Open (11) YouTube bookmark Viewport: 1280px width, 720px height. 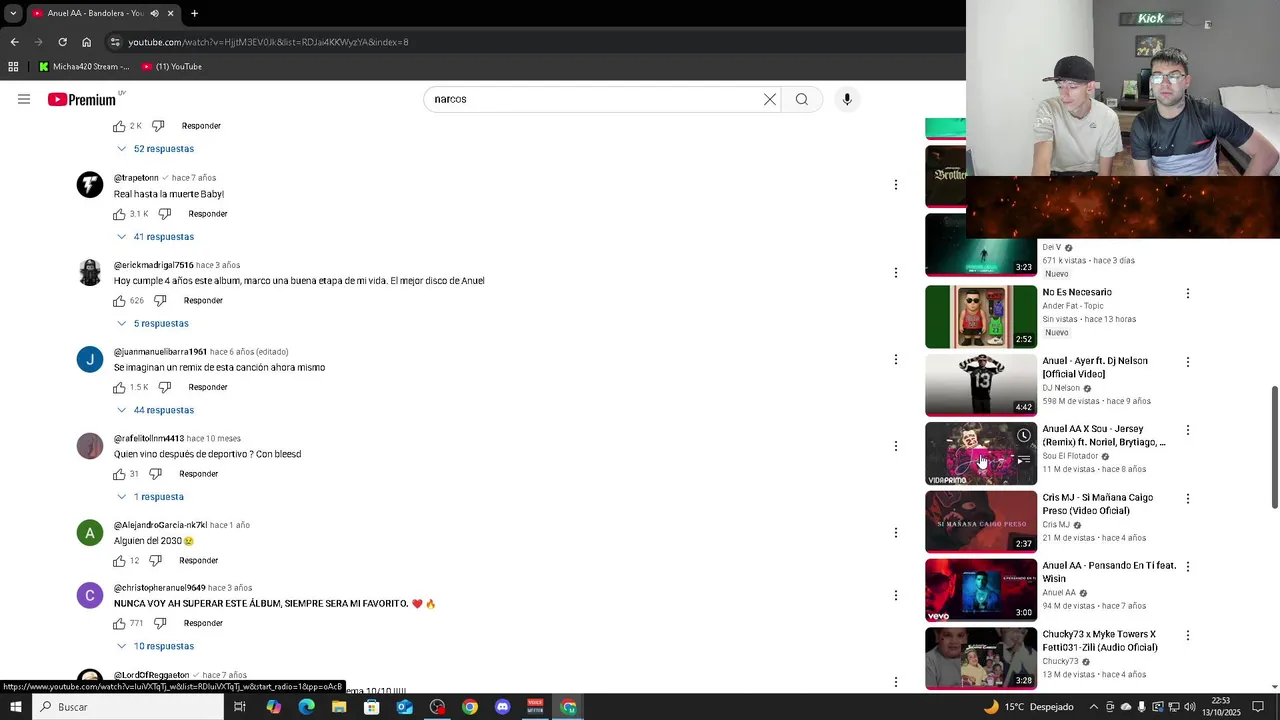(172, 67)
